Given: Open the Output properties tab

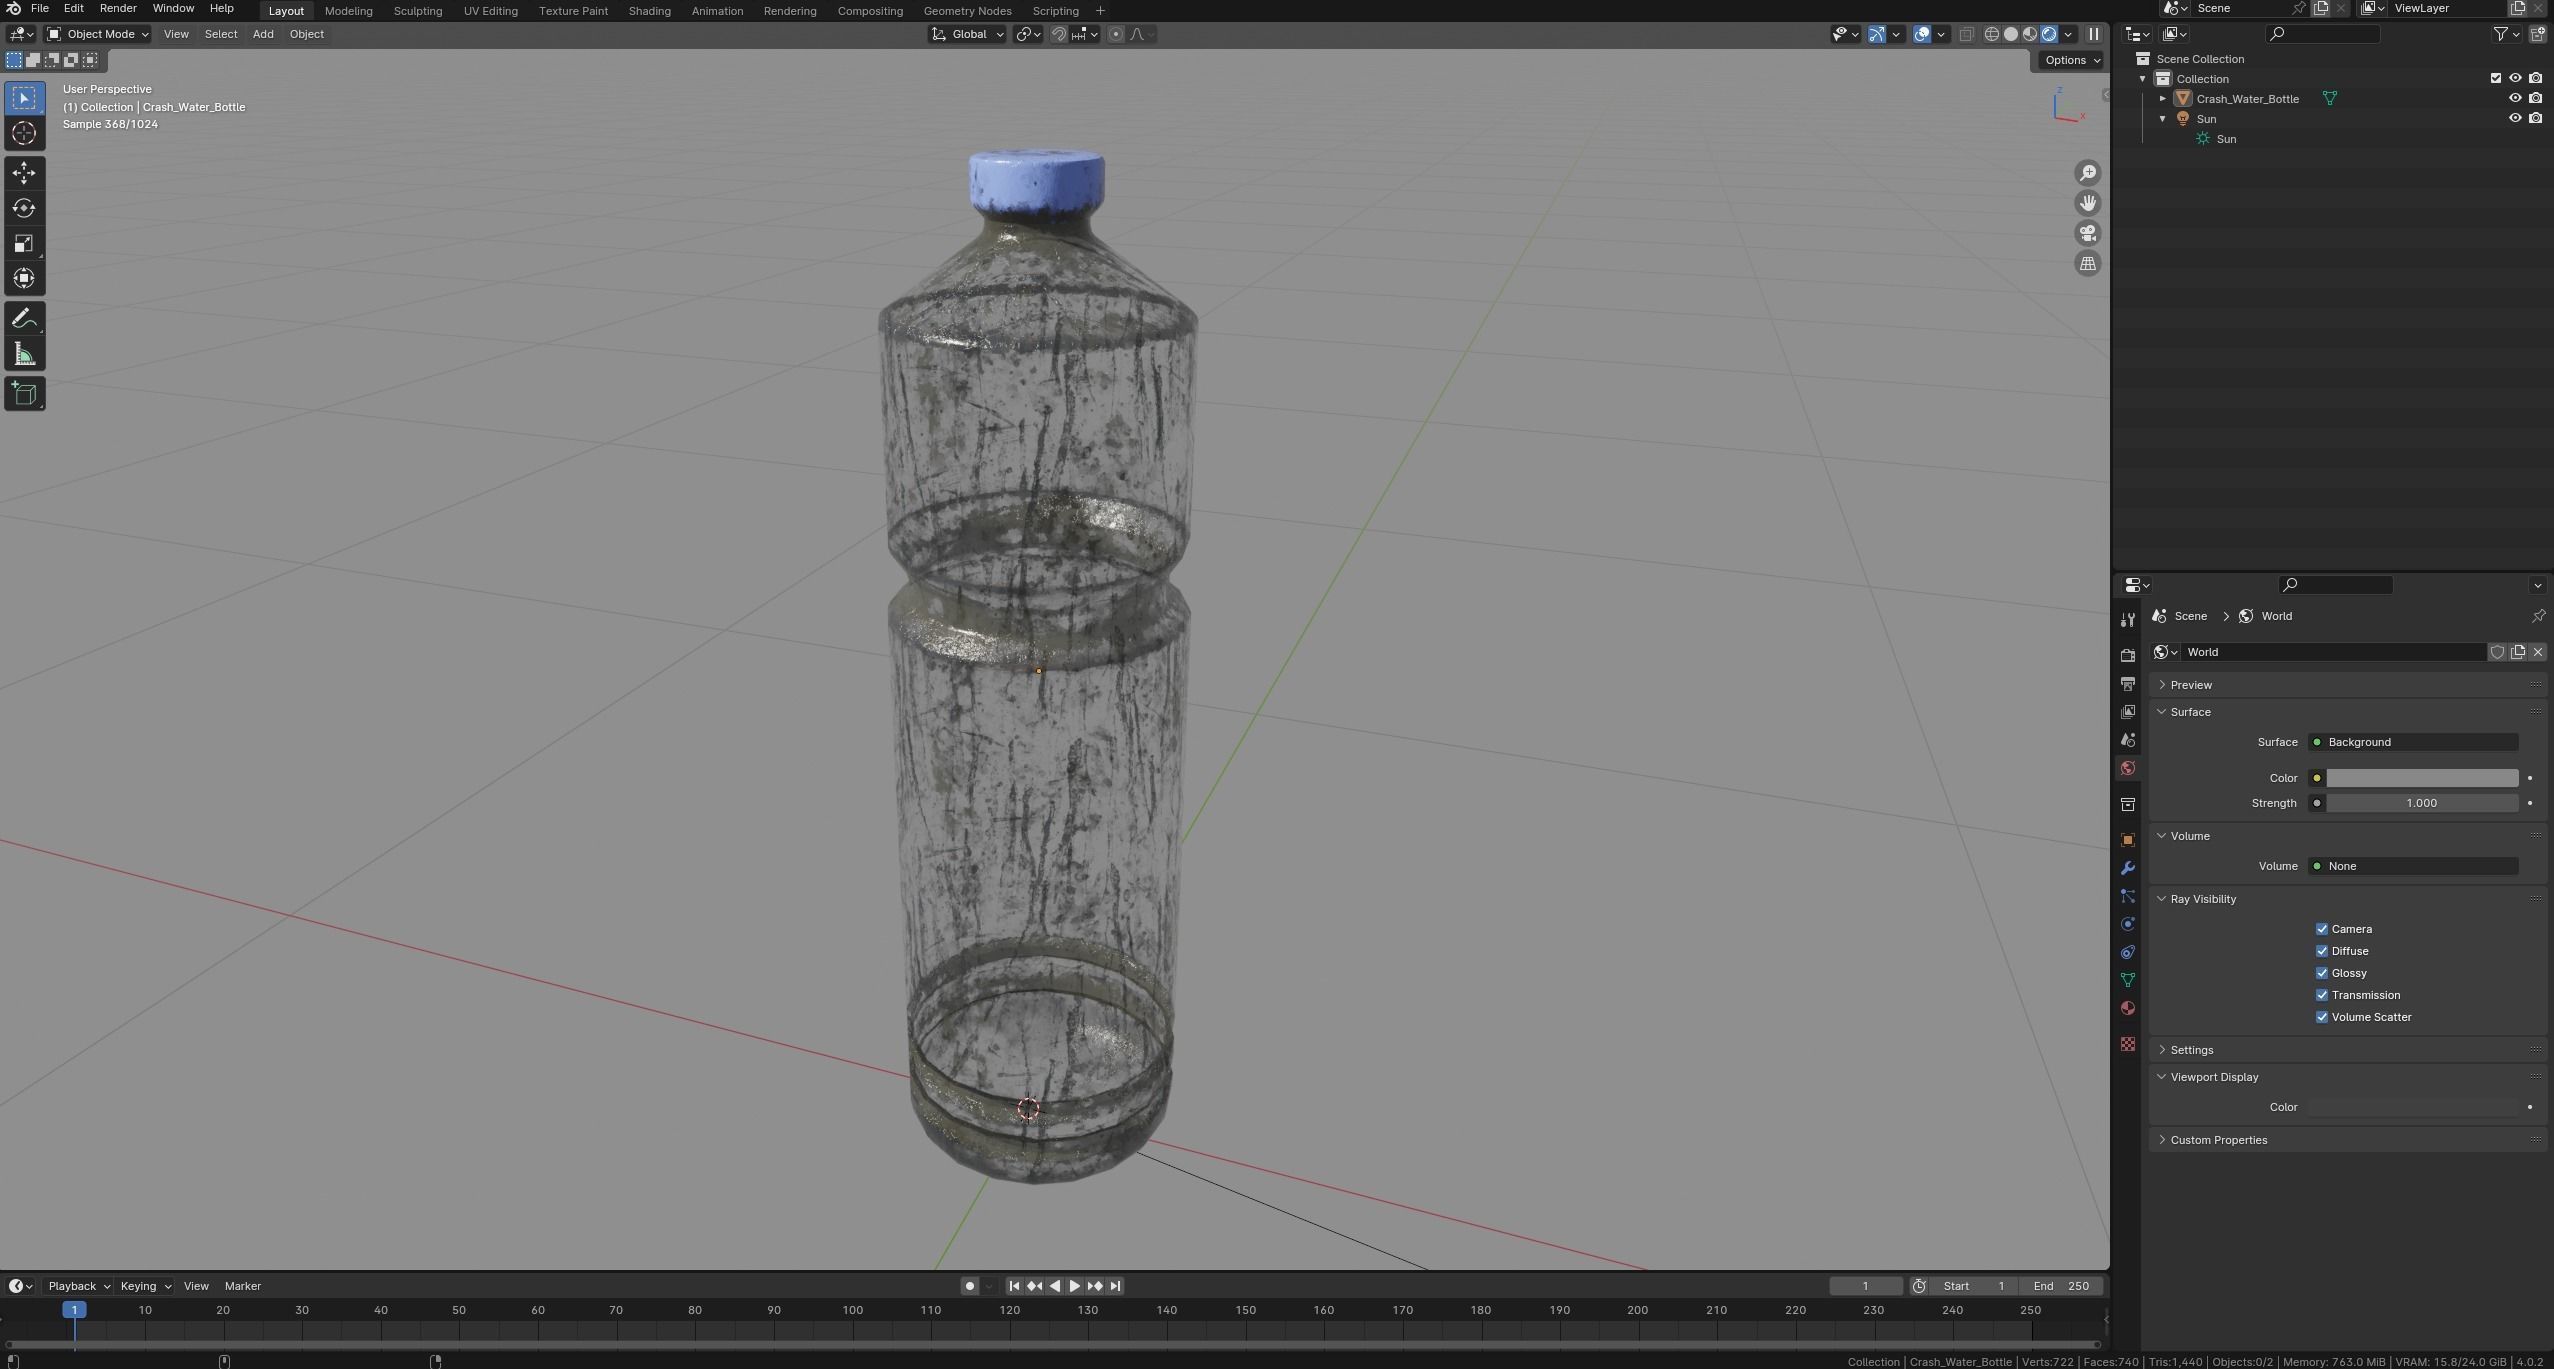Looking at the screenshot, I should click(2127, 683).
